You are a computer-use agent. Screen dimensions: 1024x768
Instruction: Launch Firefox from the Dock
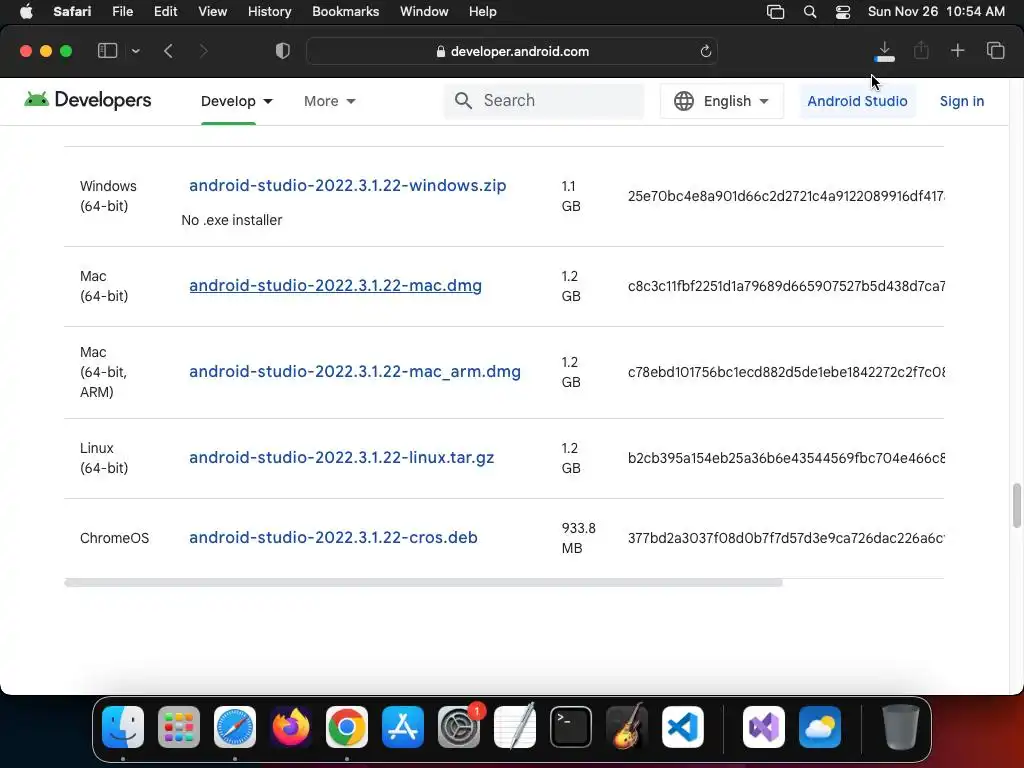pyautogui.click(x=291, y=727)
